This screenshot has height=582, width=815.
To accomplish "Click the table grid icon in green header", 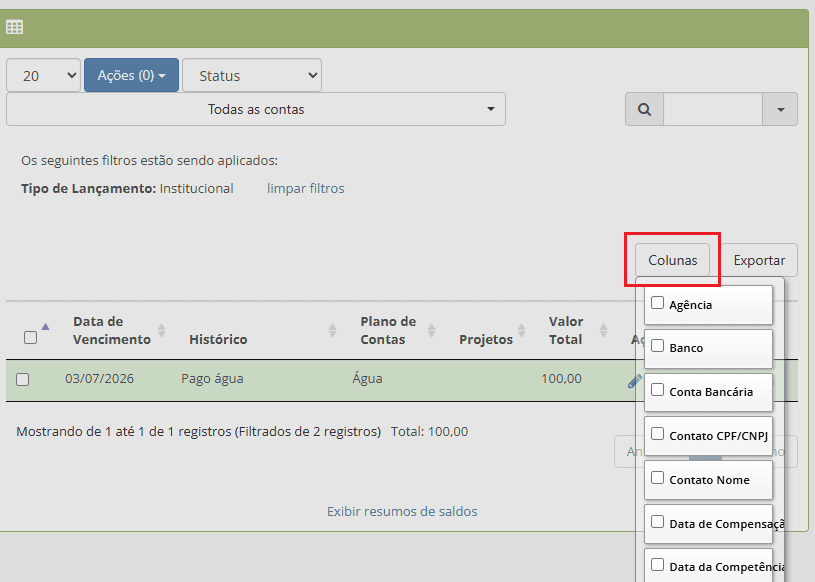I will (x=14, y=27).
